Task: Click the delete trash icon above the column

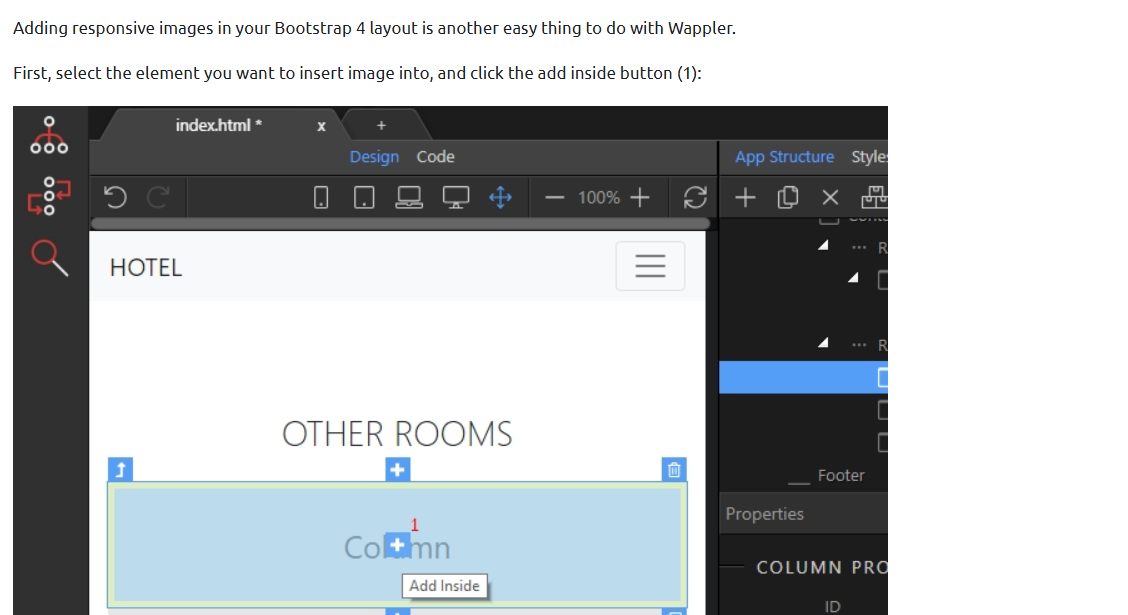Action: (674, 469)
